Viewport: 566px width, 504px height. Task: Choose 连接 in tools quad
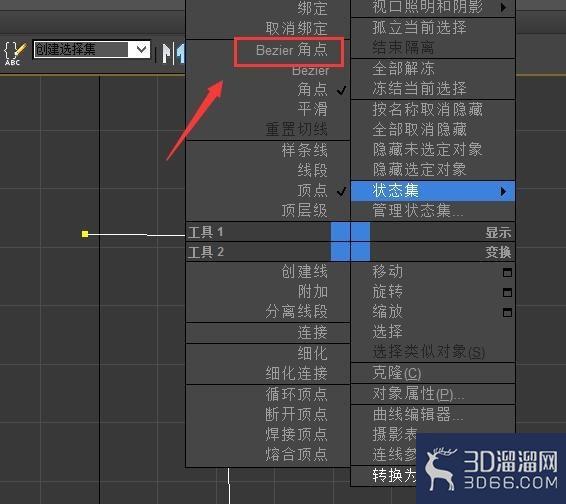click(312, 333)
